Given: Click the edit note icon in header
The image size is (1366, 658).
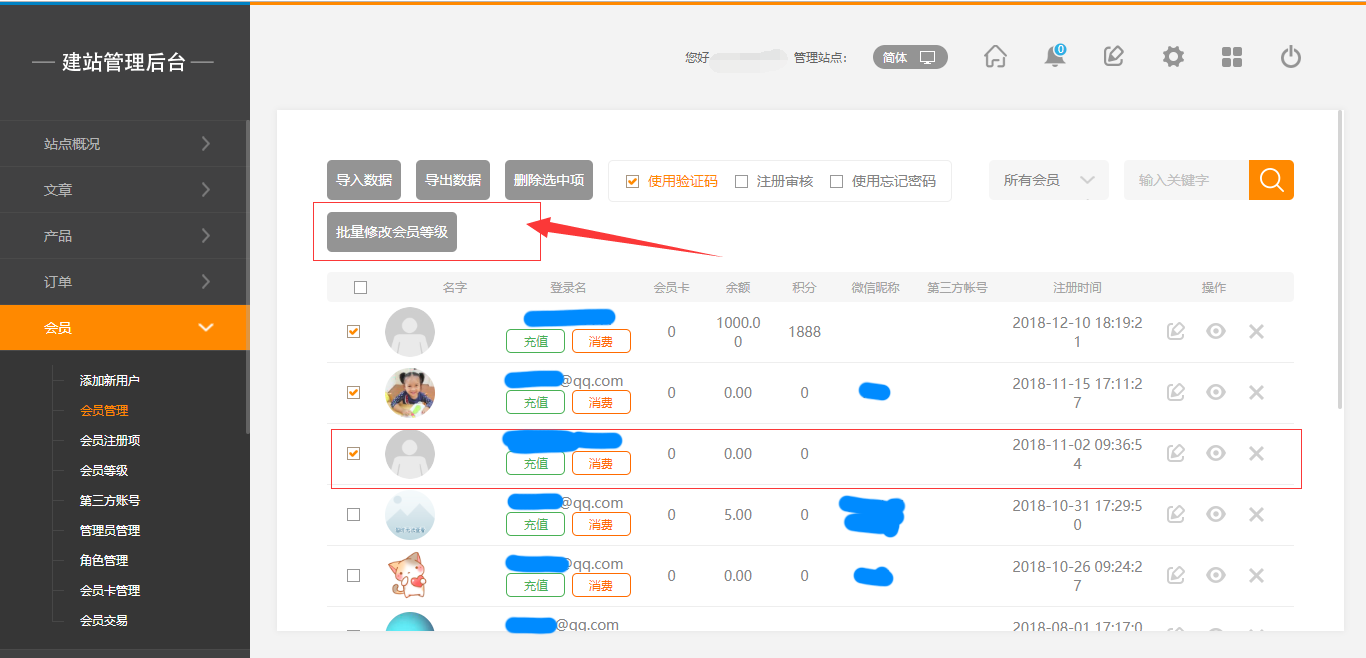Looking at the screenshot, I should coord(1113,57).
